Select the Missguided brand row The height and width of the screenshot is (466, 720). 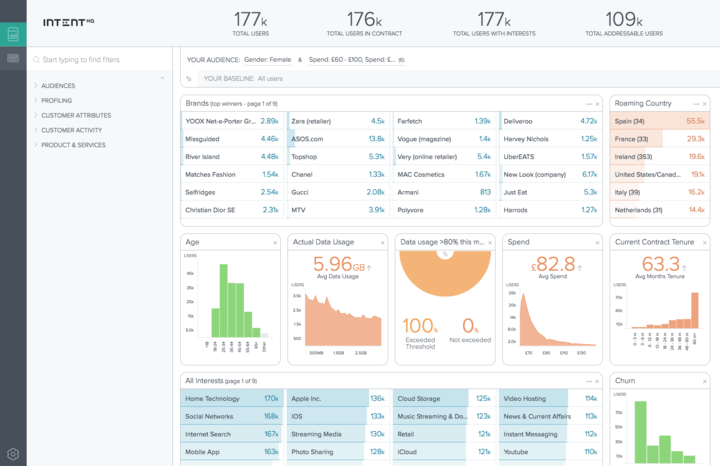(x=232, y=139)
